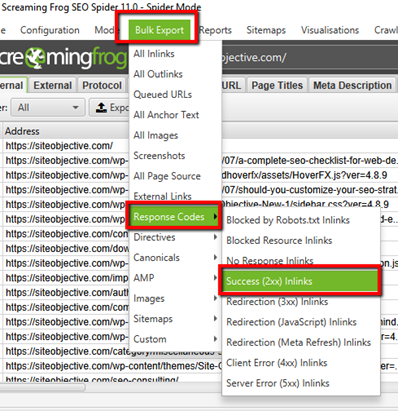This screenshot has width=398, height=411.
Task: Choose Blocked by Robots.txt Inlinks
Action: (301, 220)
